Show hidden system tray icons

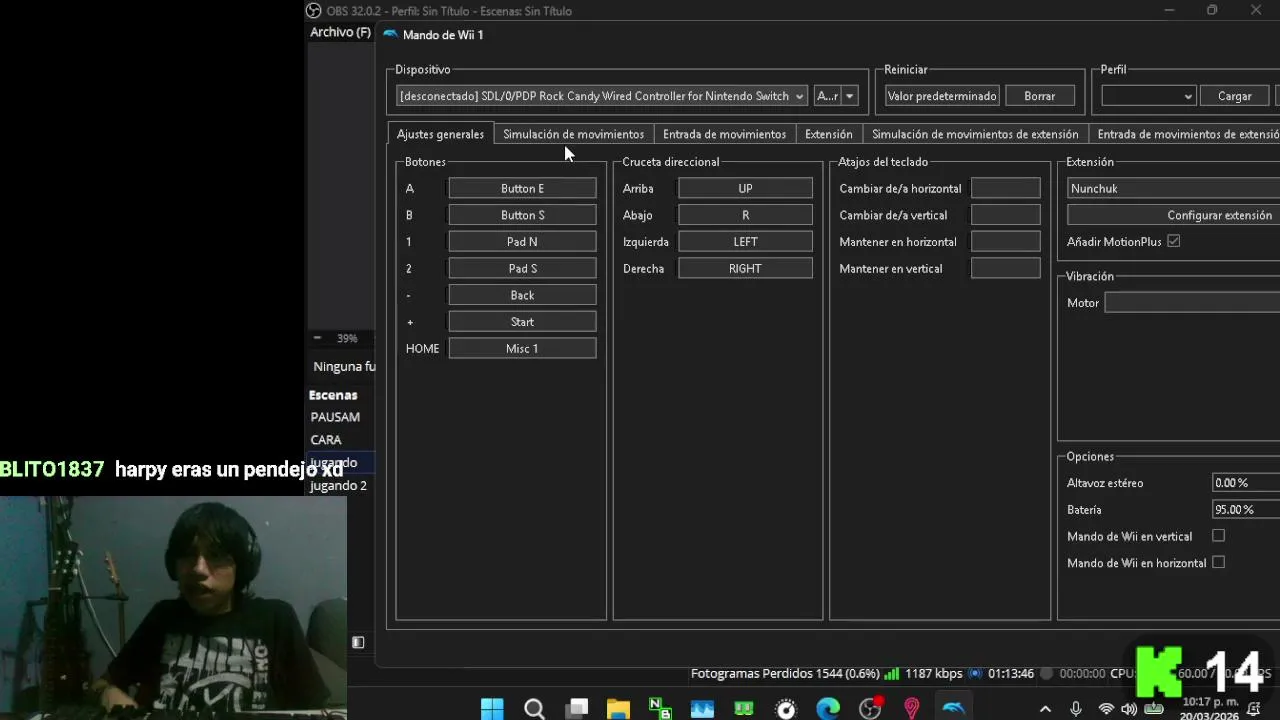[1045, 709]
